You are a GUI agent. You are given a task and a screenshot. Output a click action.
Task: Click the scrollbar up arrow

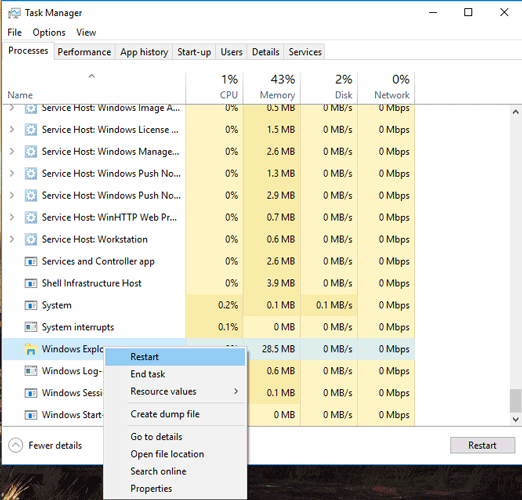pos(515,112)
